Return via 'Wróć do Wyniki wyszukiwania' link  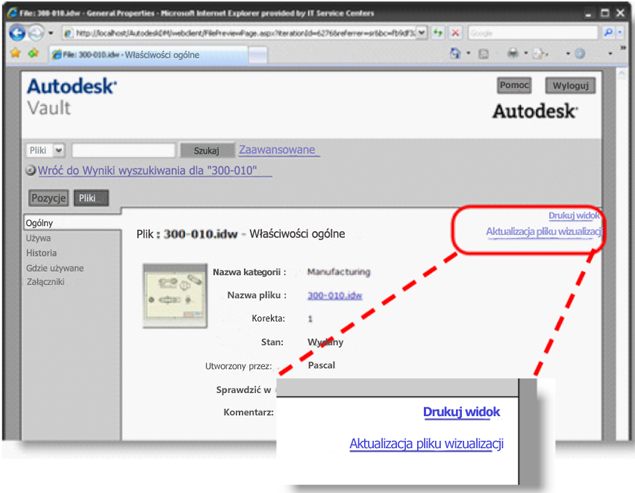pos(147,171)
